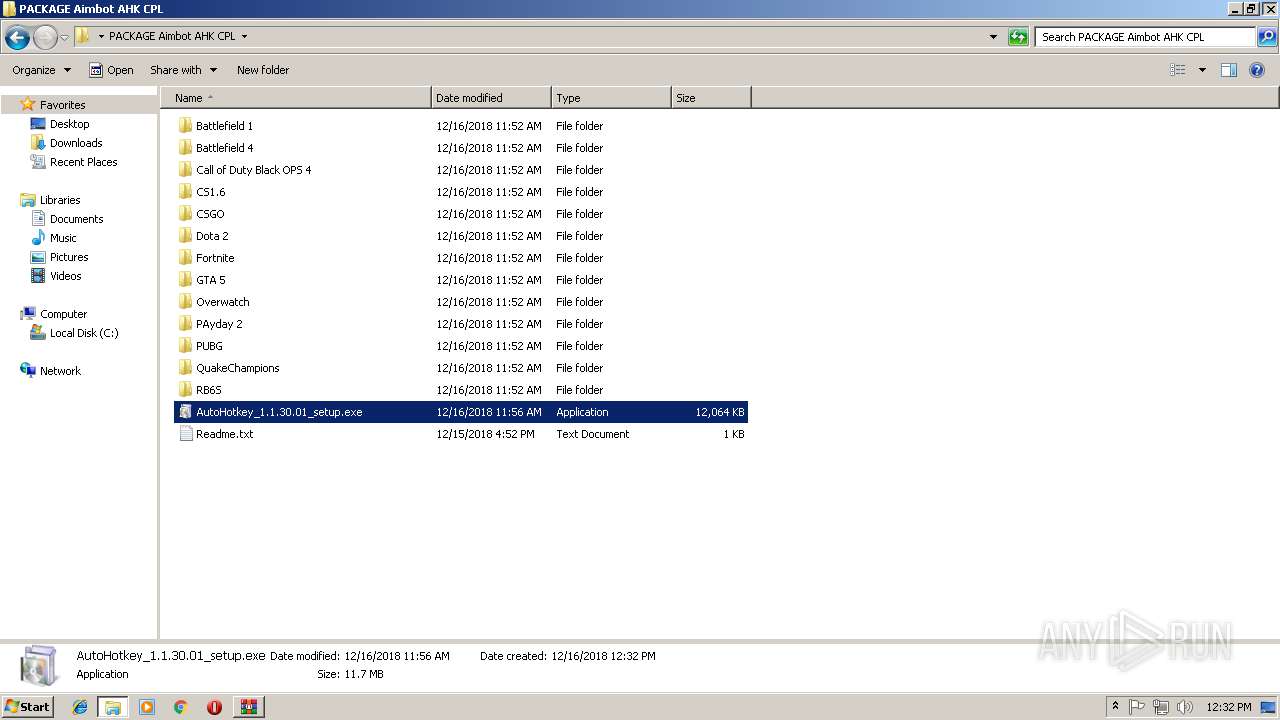This screenshot has height=720, width=1280.
Task: Sort by the Type column header
Action: click(x=611, y=98)
